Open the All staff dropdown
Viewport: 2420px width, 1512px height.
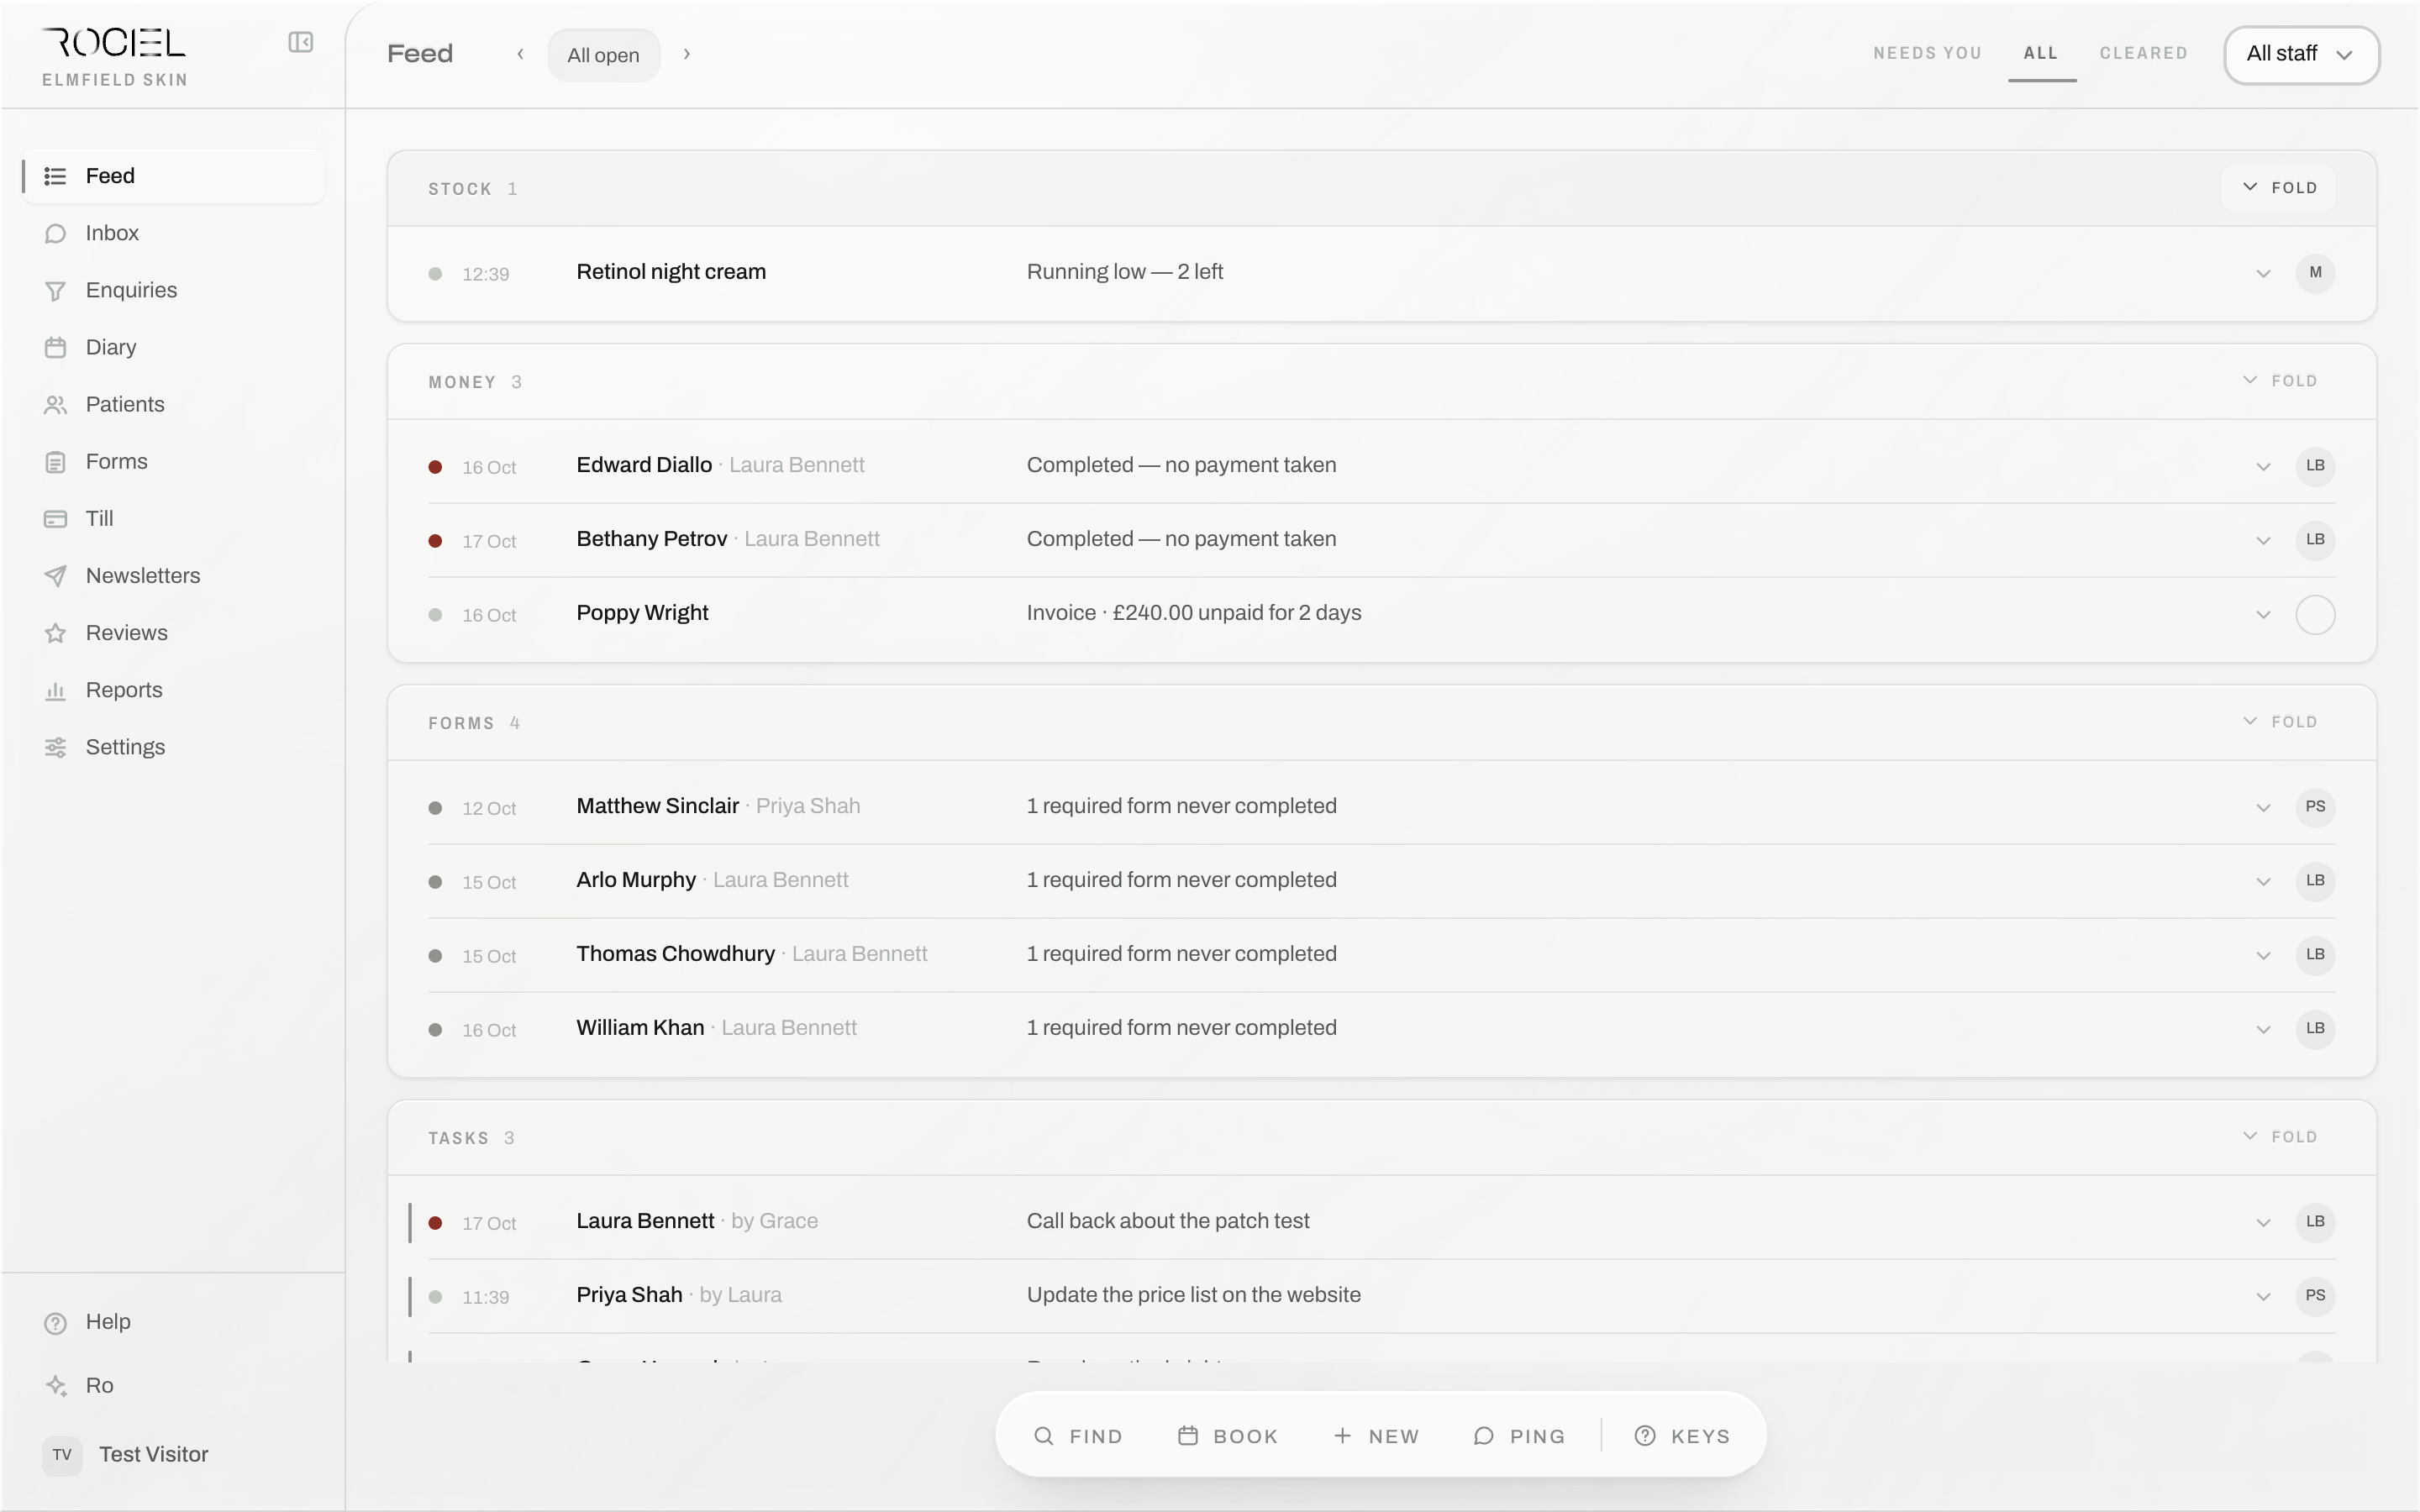[2301, 54]
